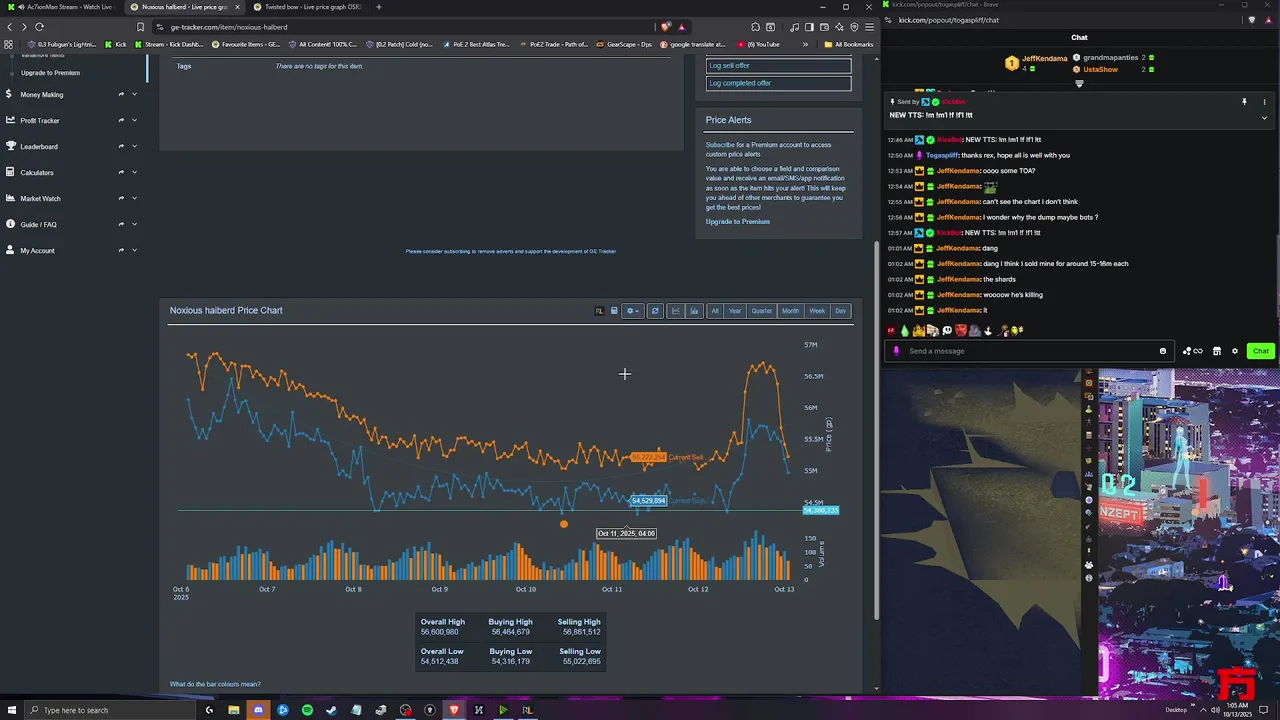Open Upgrade to Premium link under Price Alerts
Image resolution: width=1280 pixels, height=720 pixels.
click(x=737, y=221)
